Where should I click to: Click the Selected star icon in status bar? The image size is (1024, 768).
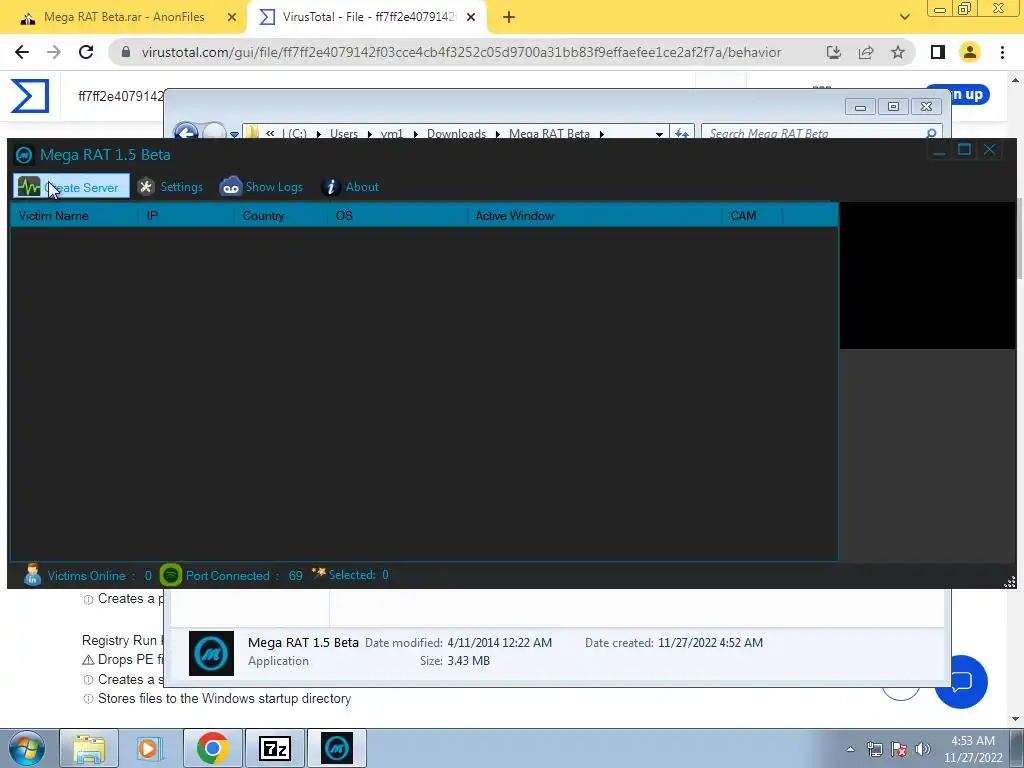click(318, 573)
